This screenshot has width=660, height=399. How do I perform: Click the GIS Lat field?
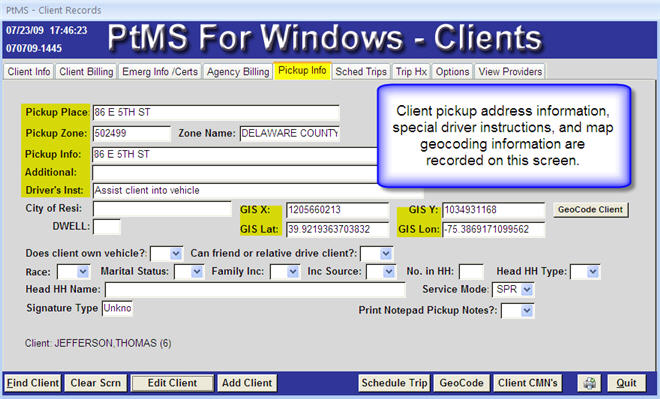(338, 230)
